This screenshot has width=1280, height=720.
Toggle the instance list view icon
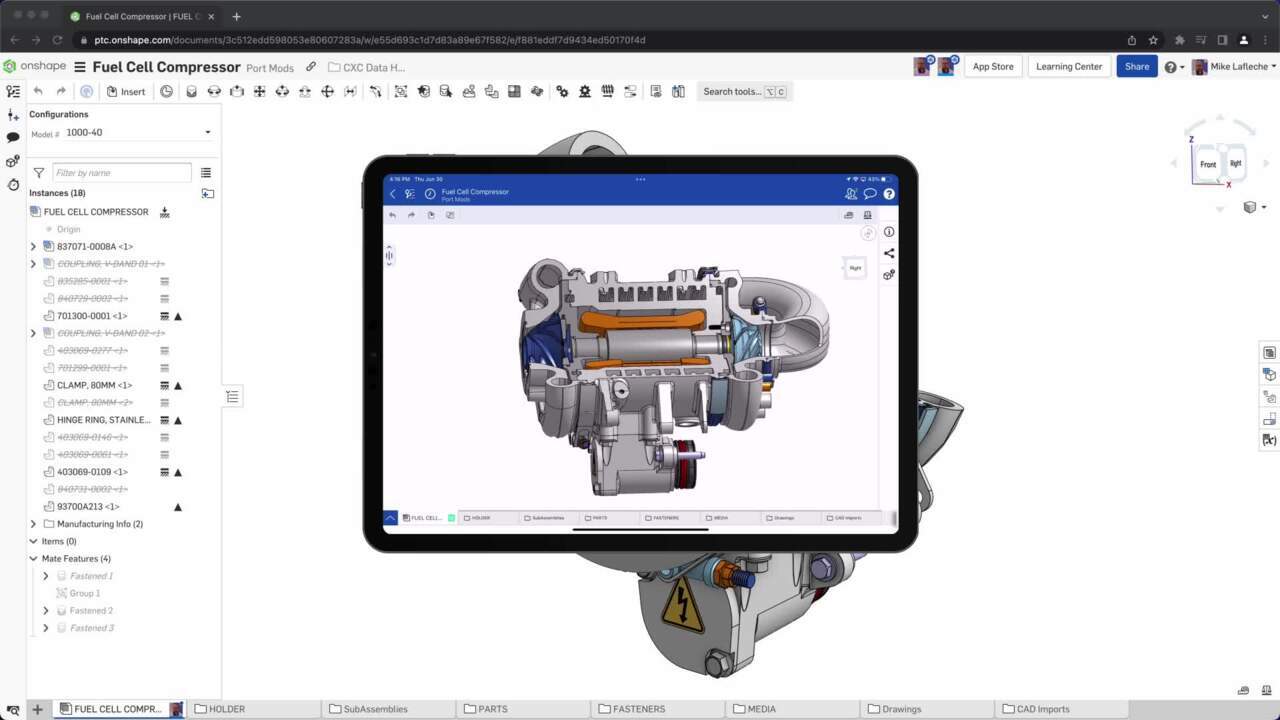coord(206,173)
